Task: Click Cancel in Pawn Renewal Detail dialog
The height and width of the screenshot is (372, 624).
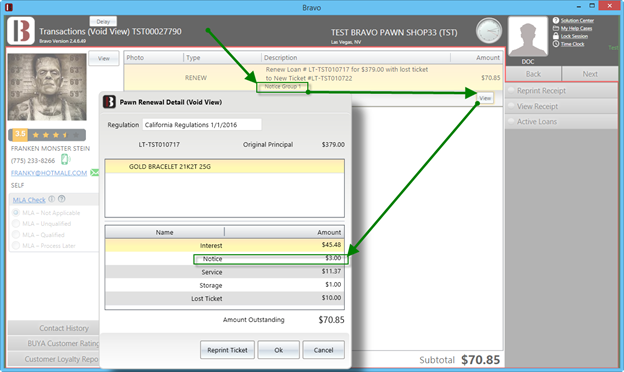Action: pyautogui.click(x=323, y=350)
